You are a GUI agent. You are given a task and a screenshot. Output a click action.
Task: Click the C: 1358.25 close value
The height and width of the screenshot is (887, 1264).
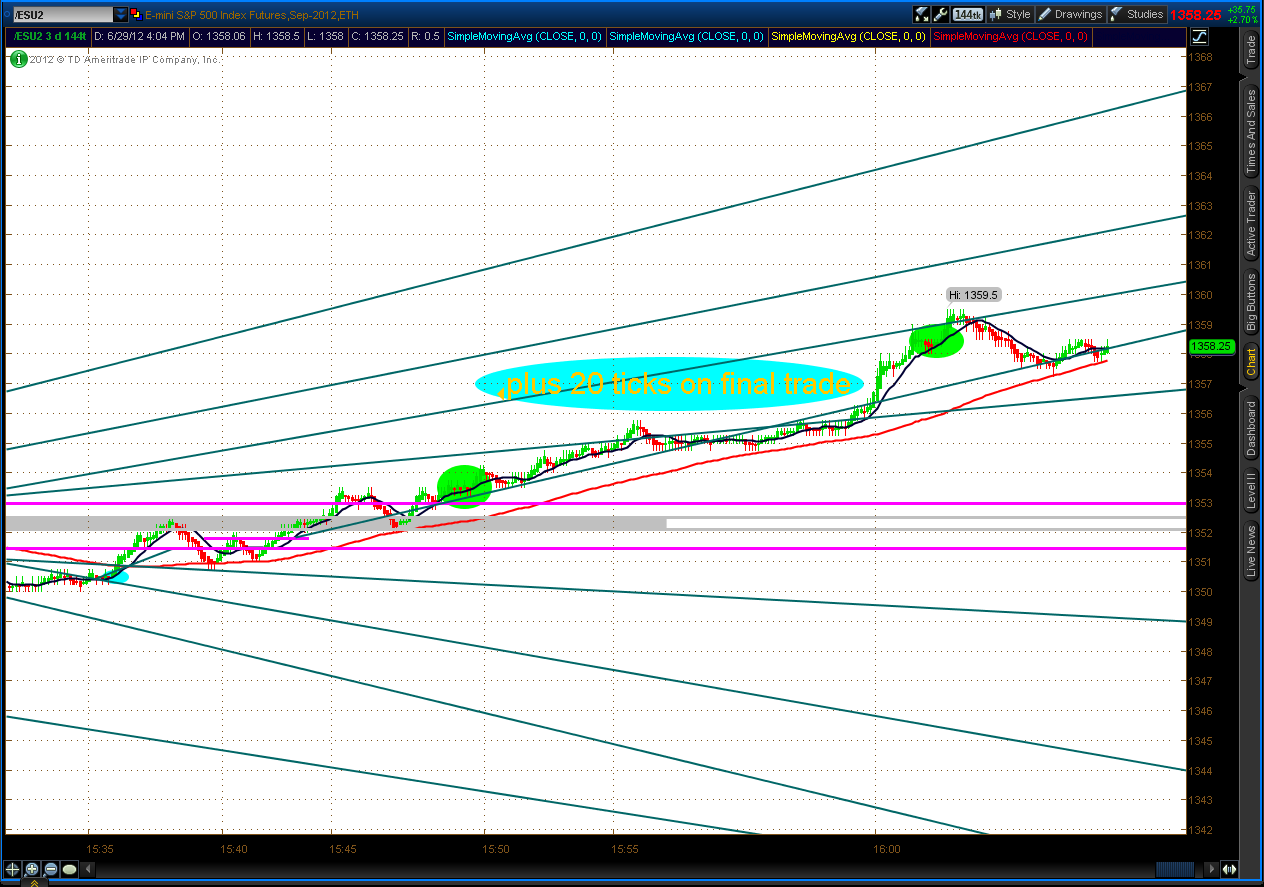pyautogui.click(x=380, y=36)
